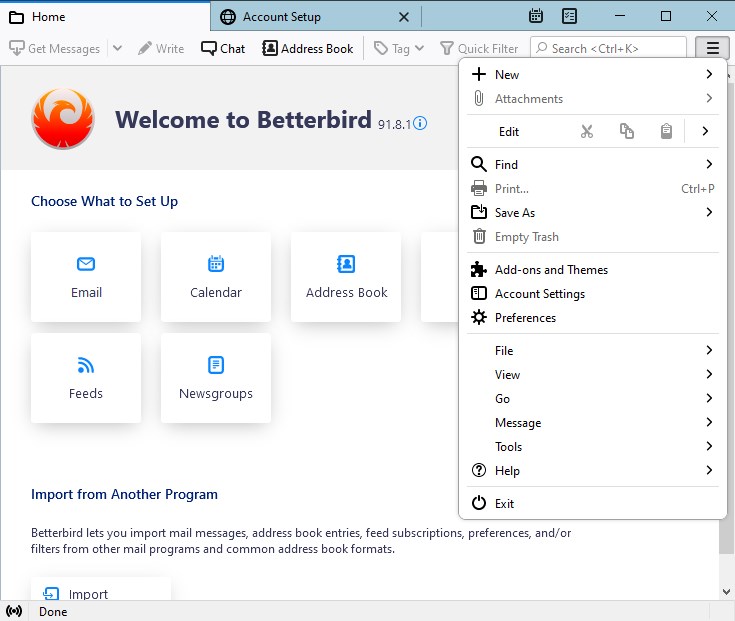Screen dimensions: 735x621
Task: Open Account Settings from the menu
Action: pyautogui.click(x=592, y=293)
